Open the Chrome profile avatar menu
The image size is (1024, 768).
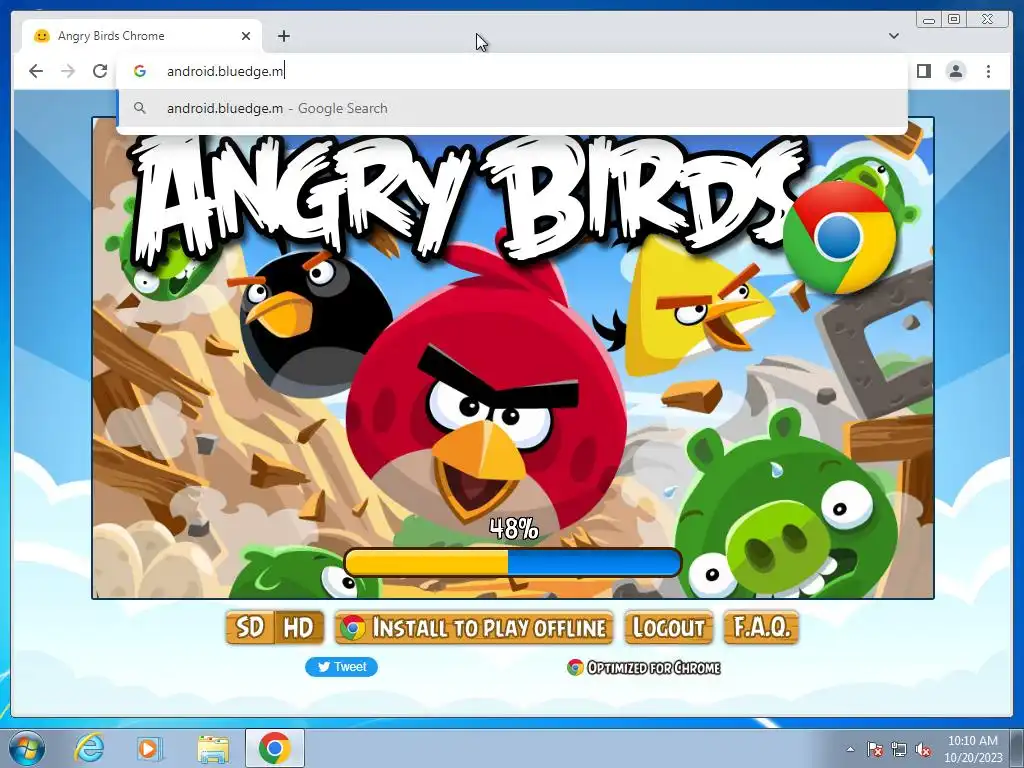955,71
